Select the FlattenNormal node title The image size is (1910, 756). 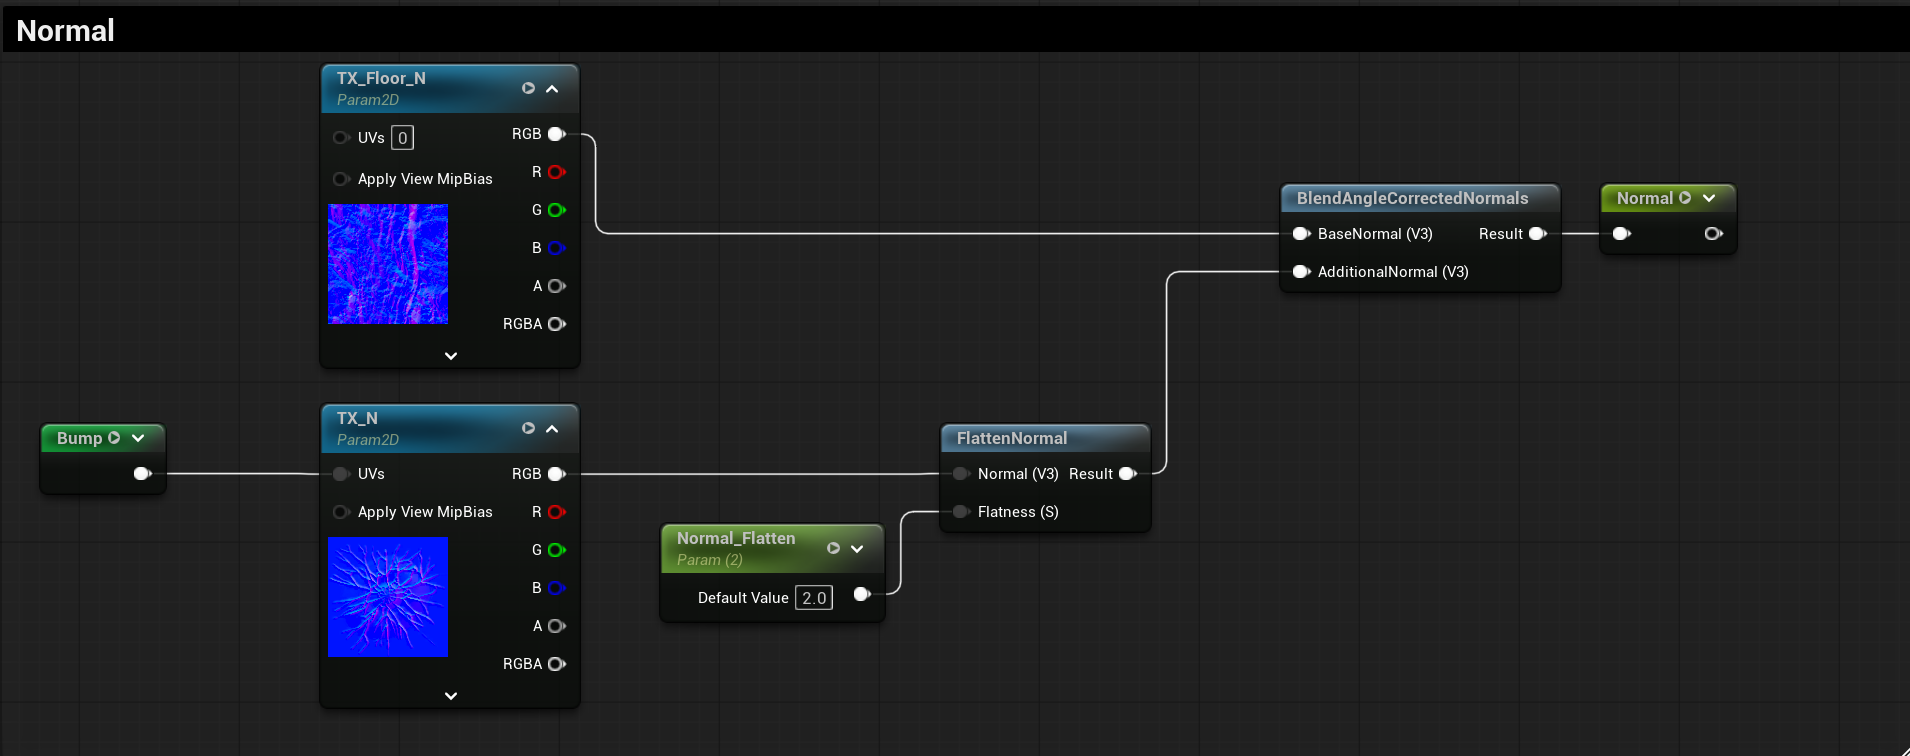[1012, 438]
